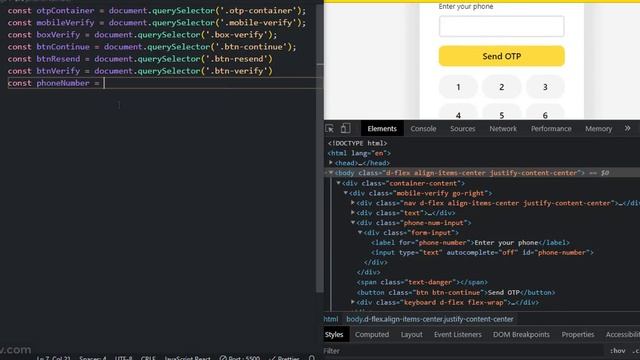Select the inspect element picker icon
The height and width of the screenshot is (360, 640).
pyautogui.click(x=330, y=129)
